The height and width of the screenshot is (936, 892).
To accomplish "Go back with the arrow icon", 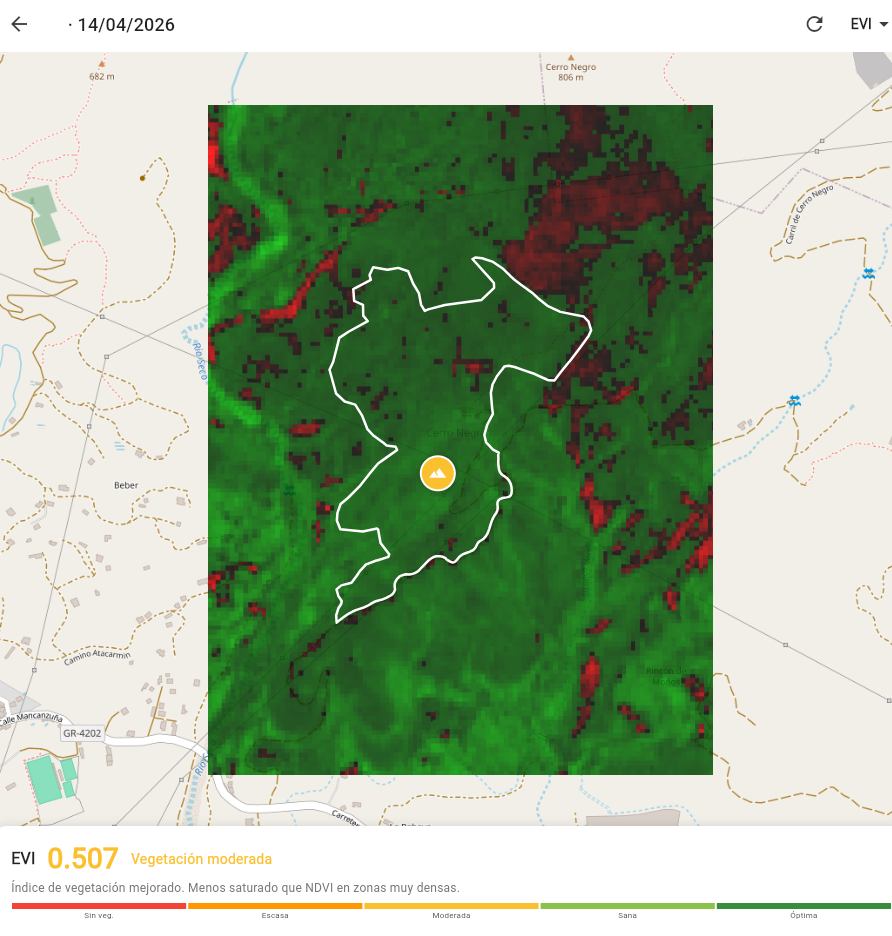I will pyautogui.click(x=19, y=24).
